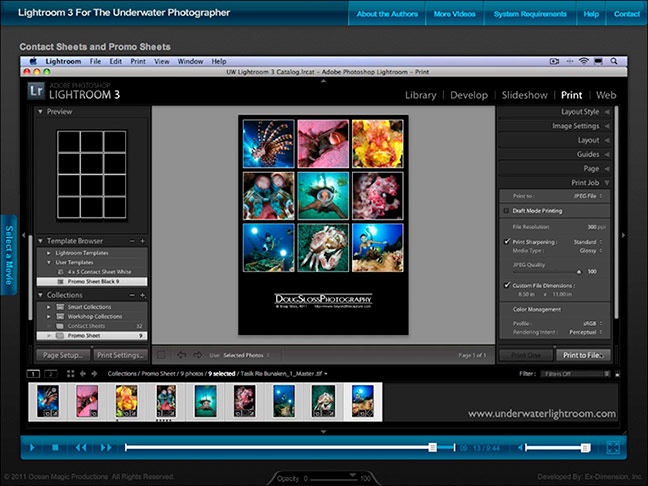Mute the video player speaker icon

tap(521, 447)
